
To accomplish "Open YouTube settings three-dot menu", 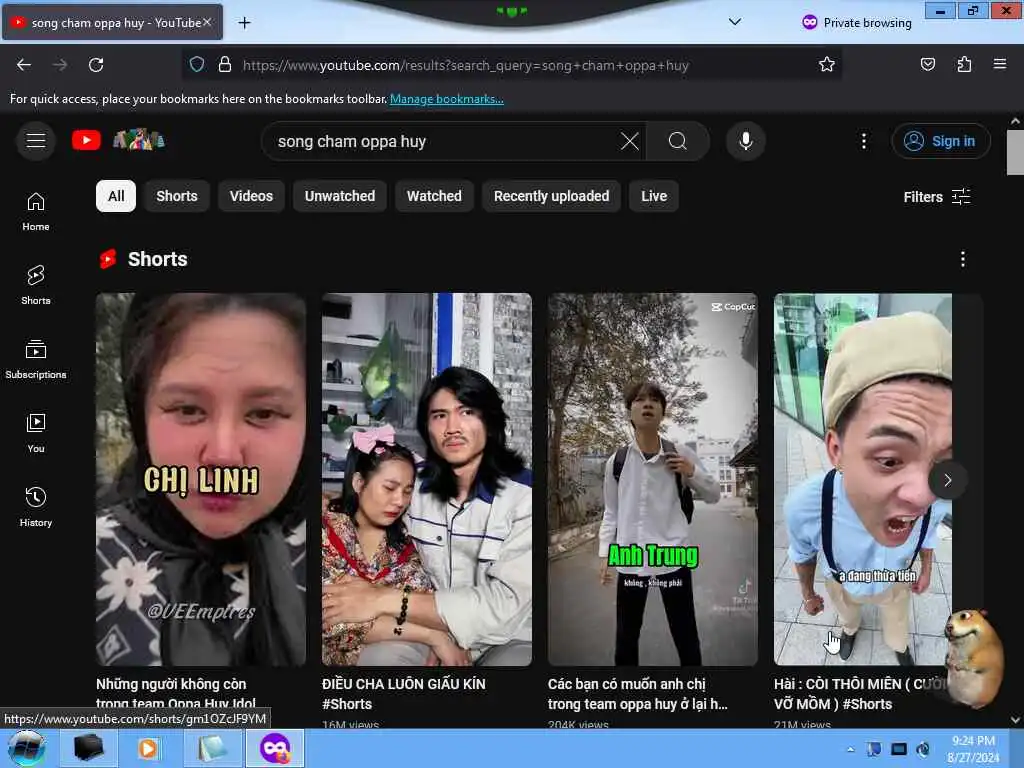I will tap(863, 141).
